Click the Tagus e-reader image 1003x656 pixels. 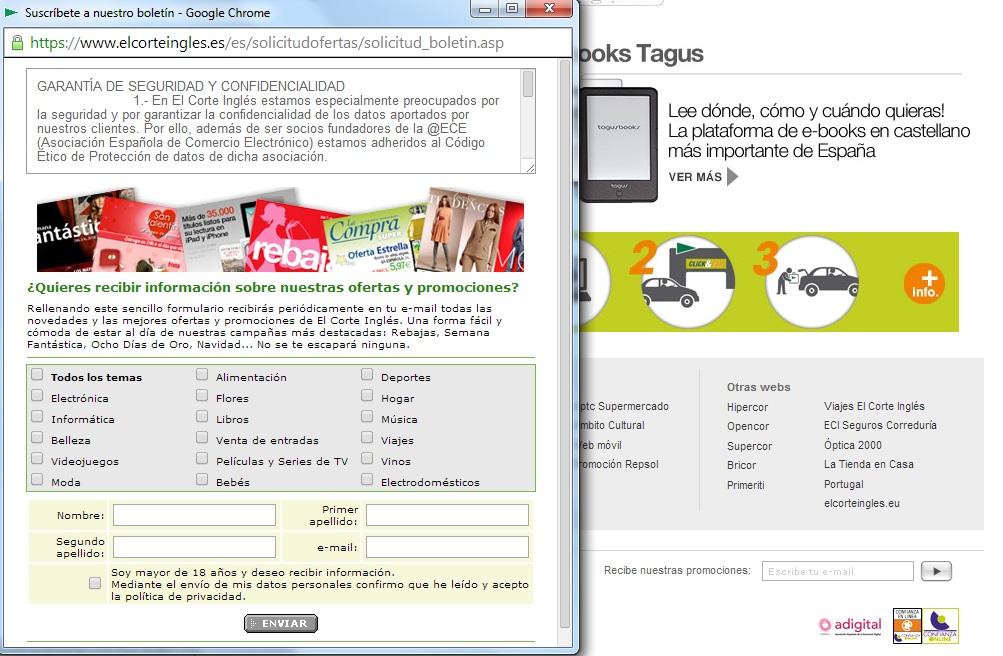[619, 145]
